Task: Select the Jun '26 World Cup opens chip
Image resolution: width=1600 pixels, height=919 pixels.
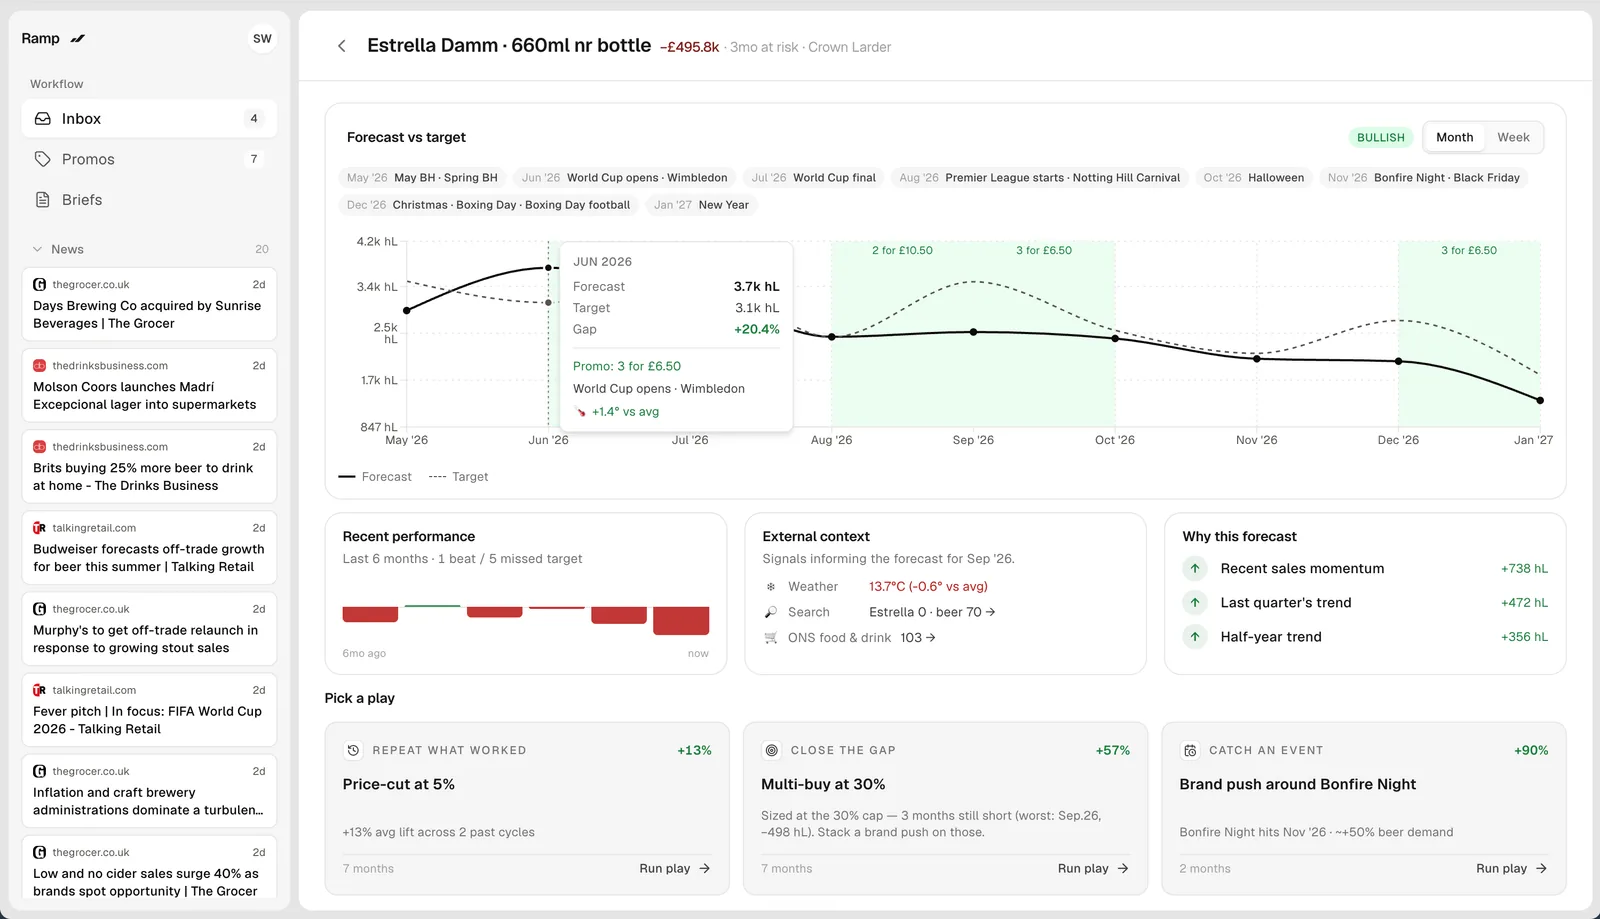Action: [x=625, y=178]
